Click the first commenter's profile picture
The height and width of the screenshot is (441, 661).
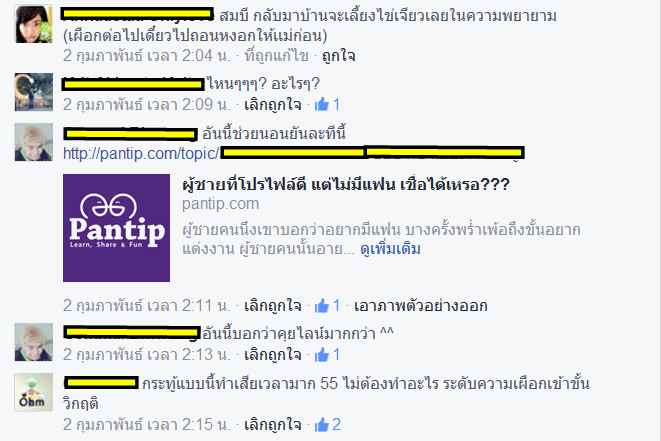pyautogui.click(x=34, y=24)
